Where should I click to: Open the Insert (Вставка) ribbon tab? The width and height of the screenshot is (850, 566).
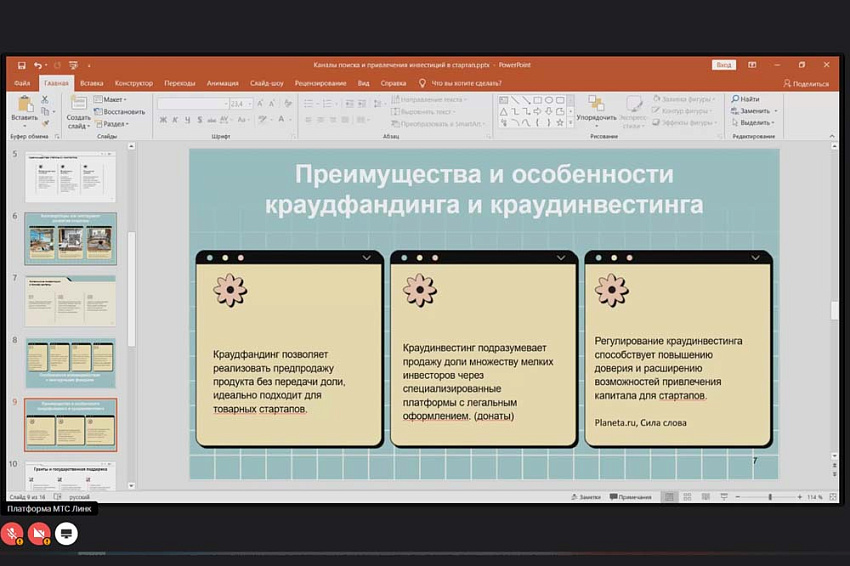point(91,83)
